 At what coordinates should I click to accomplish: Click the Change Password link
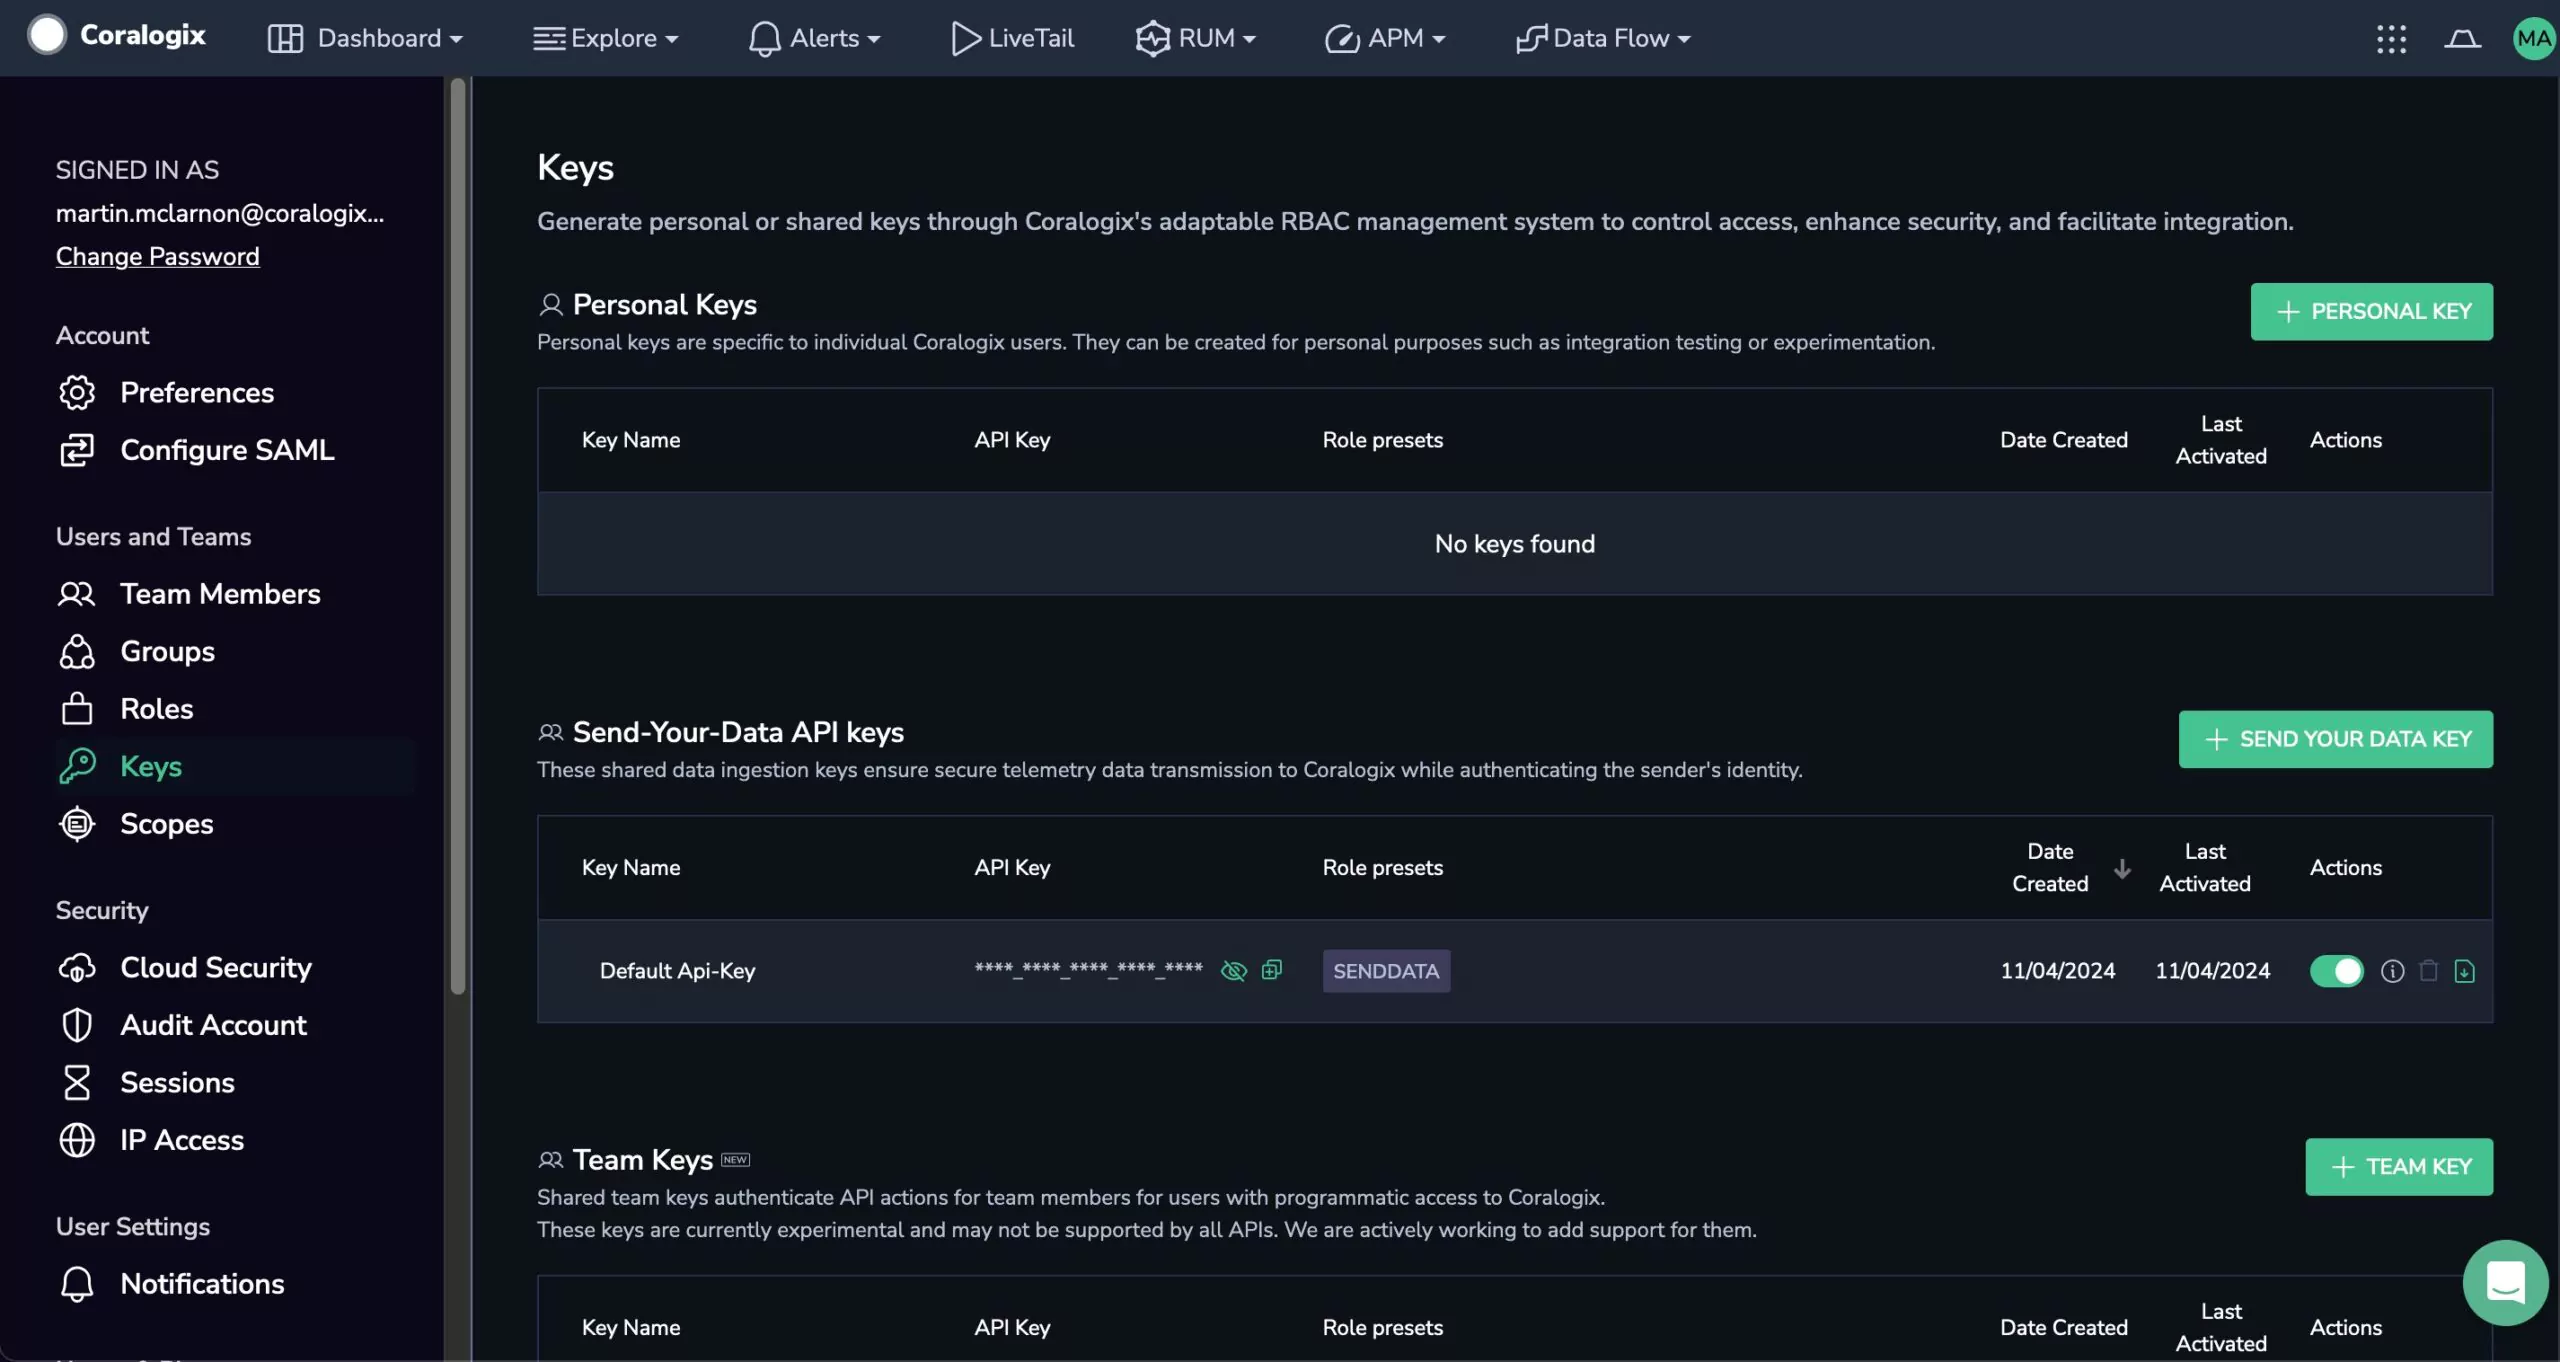158,257
